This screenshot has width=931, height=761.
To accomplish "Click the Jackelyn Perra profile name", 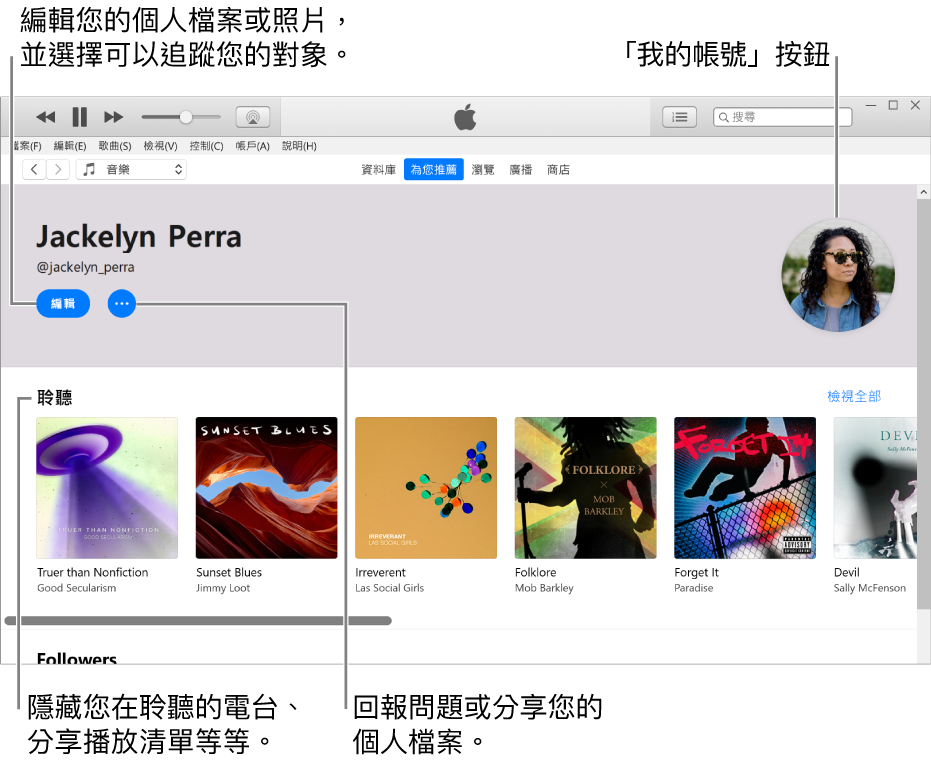I will [139, 237].
